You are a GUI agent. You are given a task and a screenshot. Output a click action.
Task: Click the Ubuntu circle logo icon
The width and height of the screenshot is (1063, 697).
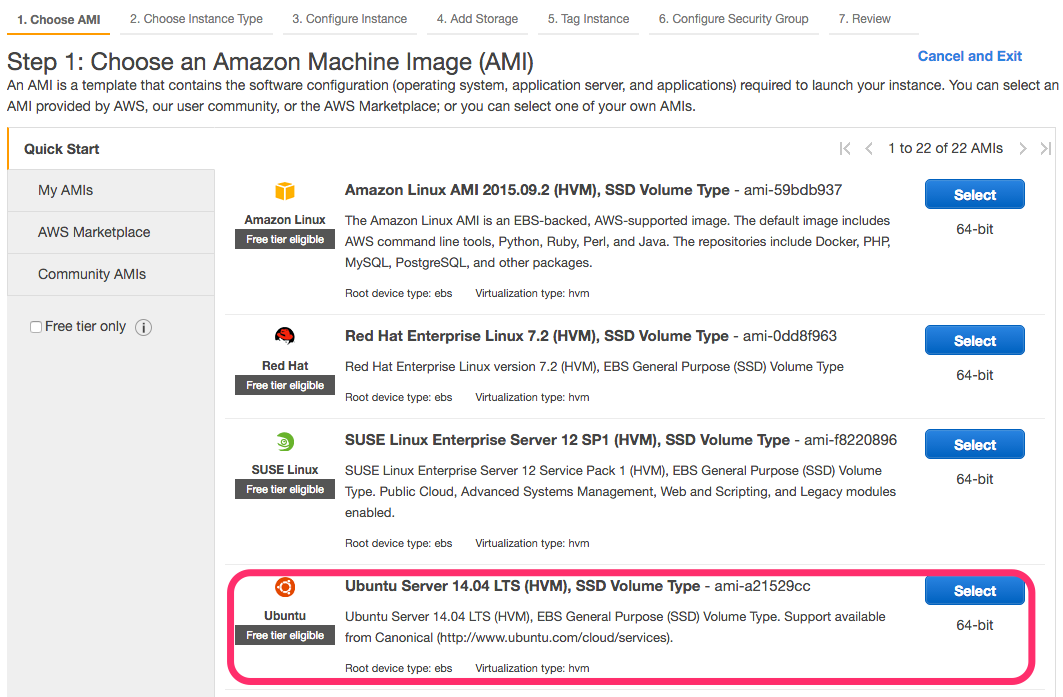(285, 587)
